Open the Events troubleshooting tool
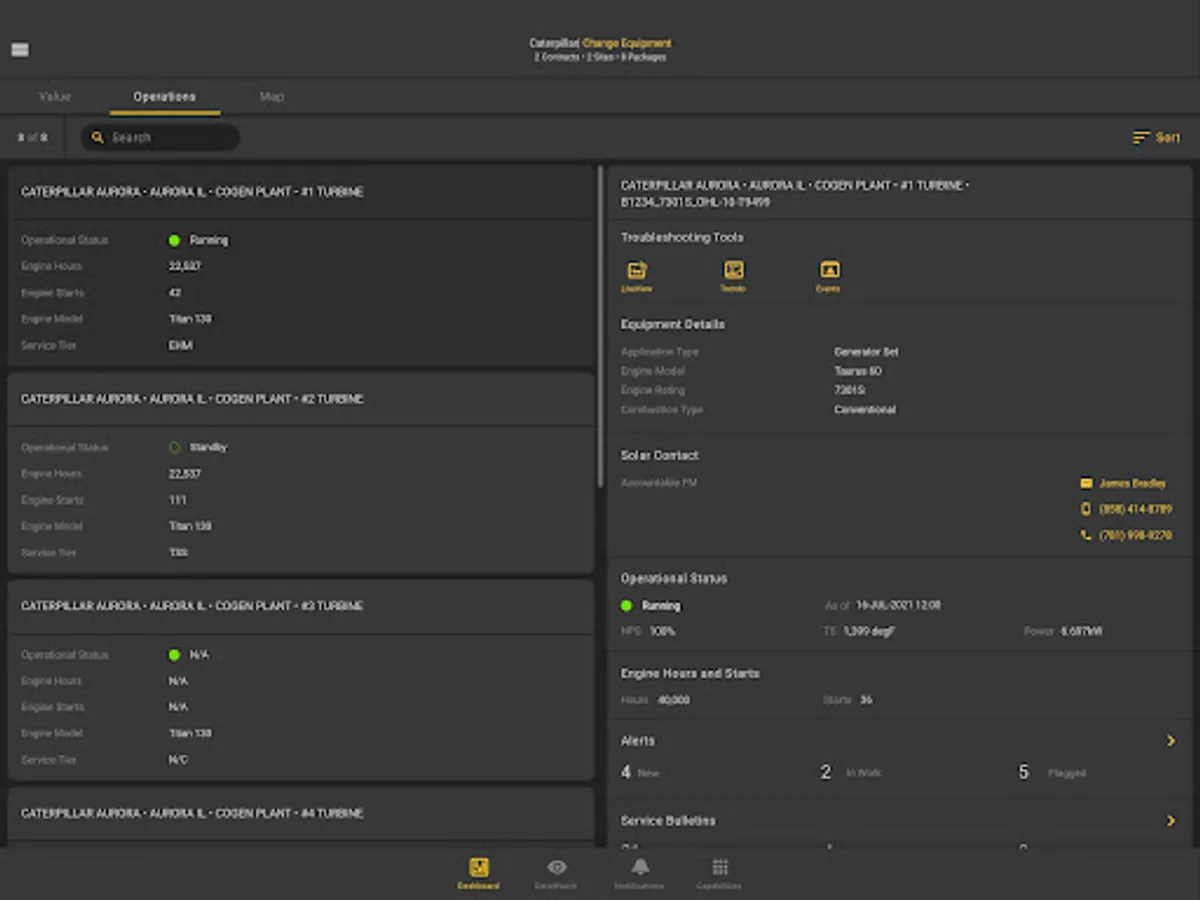The width and height of the screenshot is (1200, 900). 829,272
